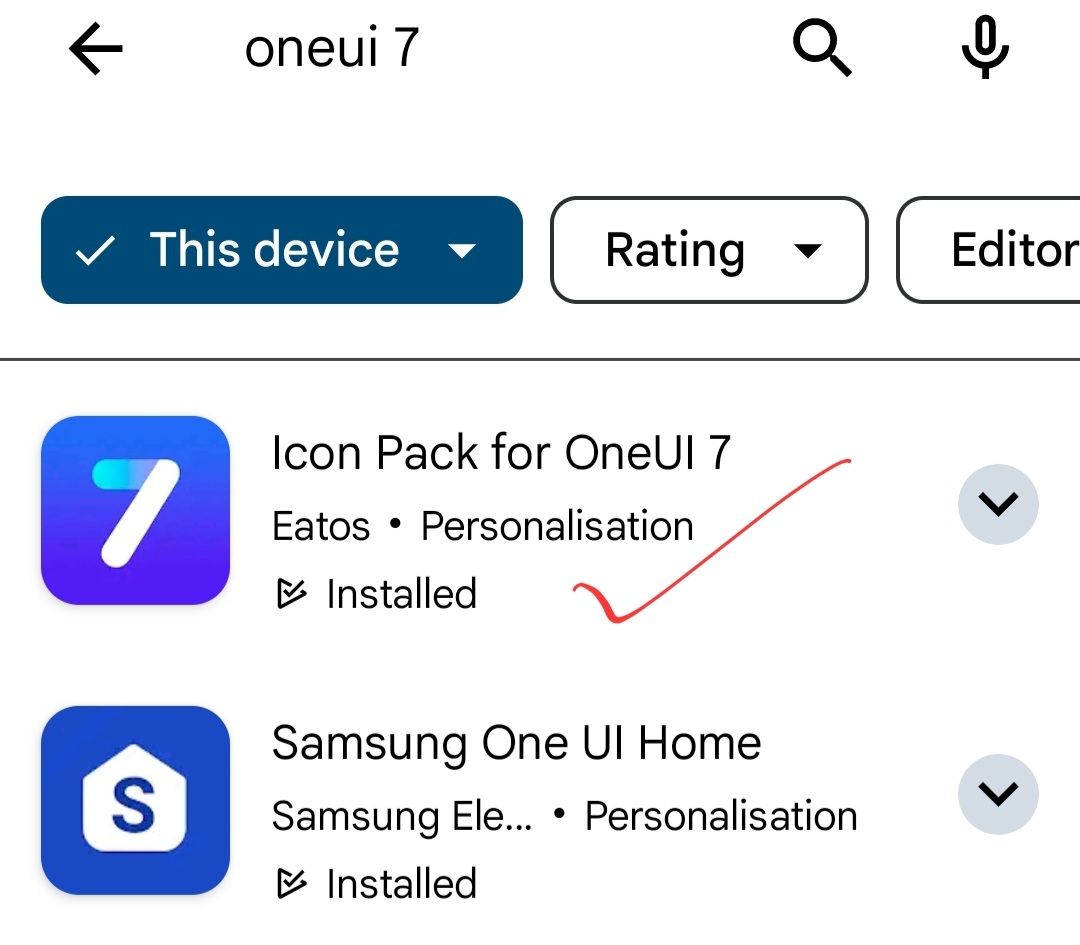Tap Samsung Electronics developer link
Screen dimensions: 1080x945
tap(398, 815)
